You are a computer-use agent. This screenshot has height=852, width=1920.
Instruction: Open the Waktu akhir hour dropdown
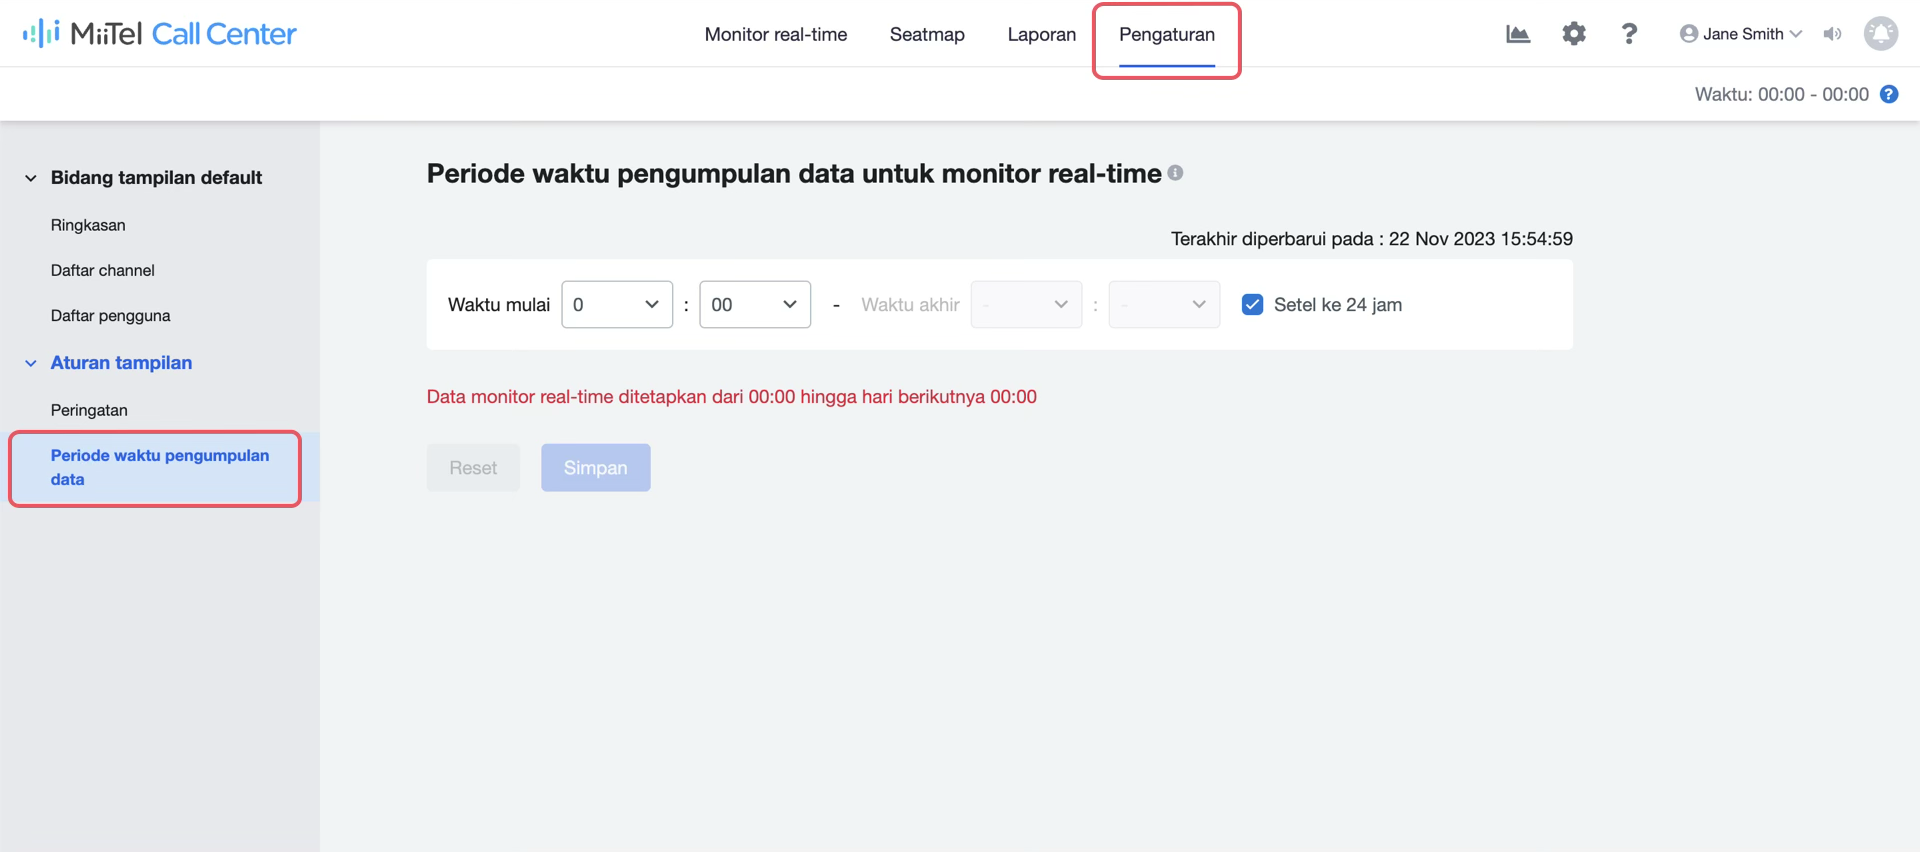pyautogui.click(x=1026, y=305)
